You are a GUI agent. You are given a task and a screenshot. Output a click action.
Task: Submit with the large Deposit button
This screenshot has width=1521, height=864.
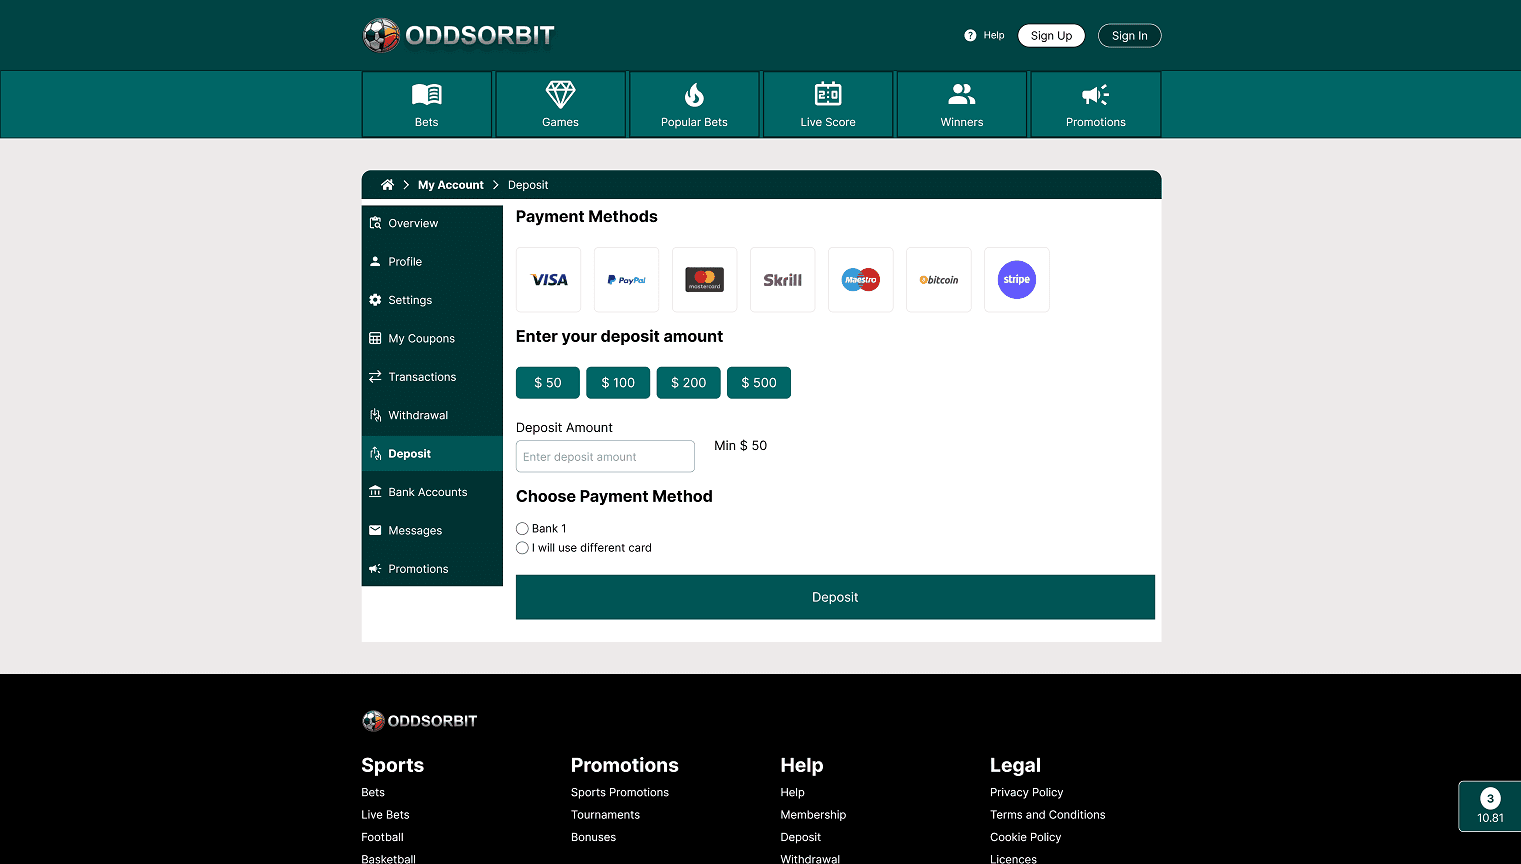pos(835,597)
